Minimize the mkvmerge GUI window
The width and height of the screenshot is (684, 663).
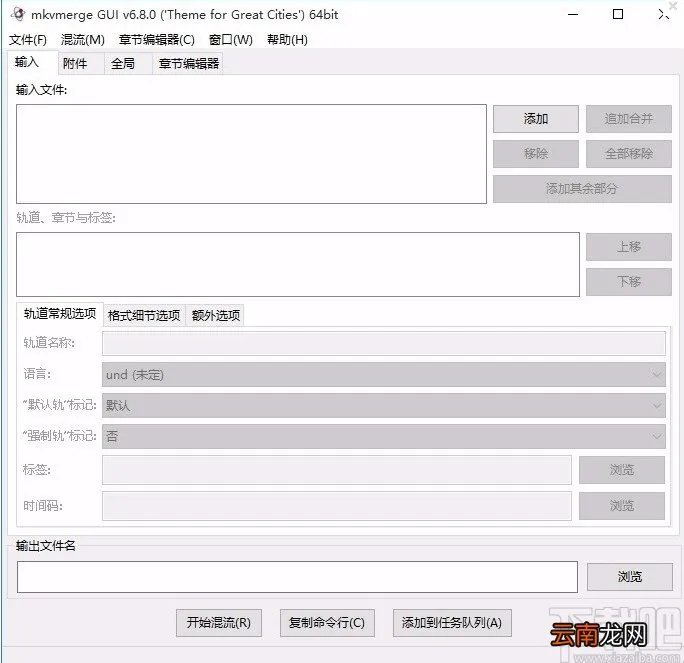tap(573, 14)
